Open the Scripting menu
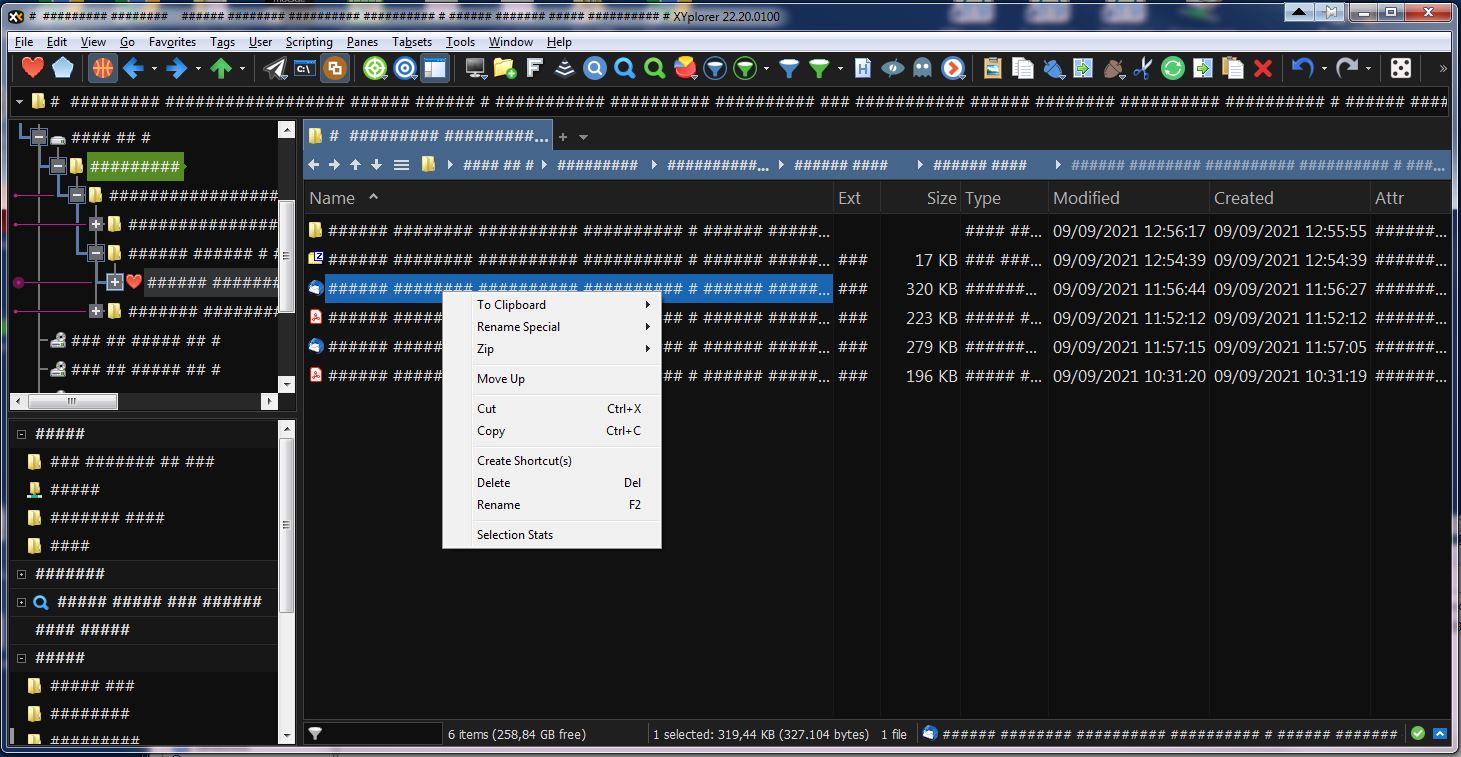This screenshot has width=1461, height=757. 309,42
